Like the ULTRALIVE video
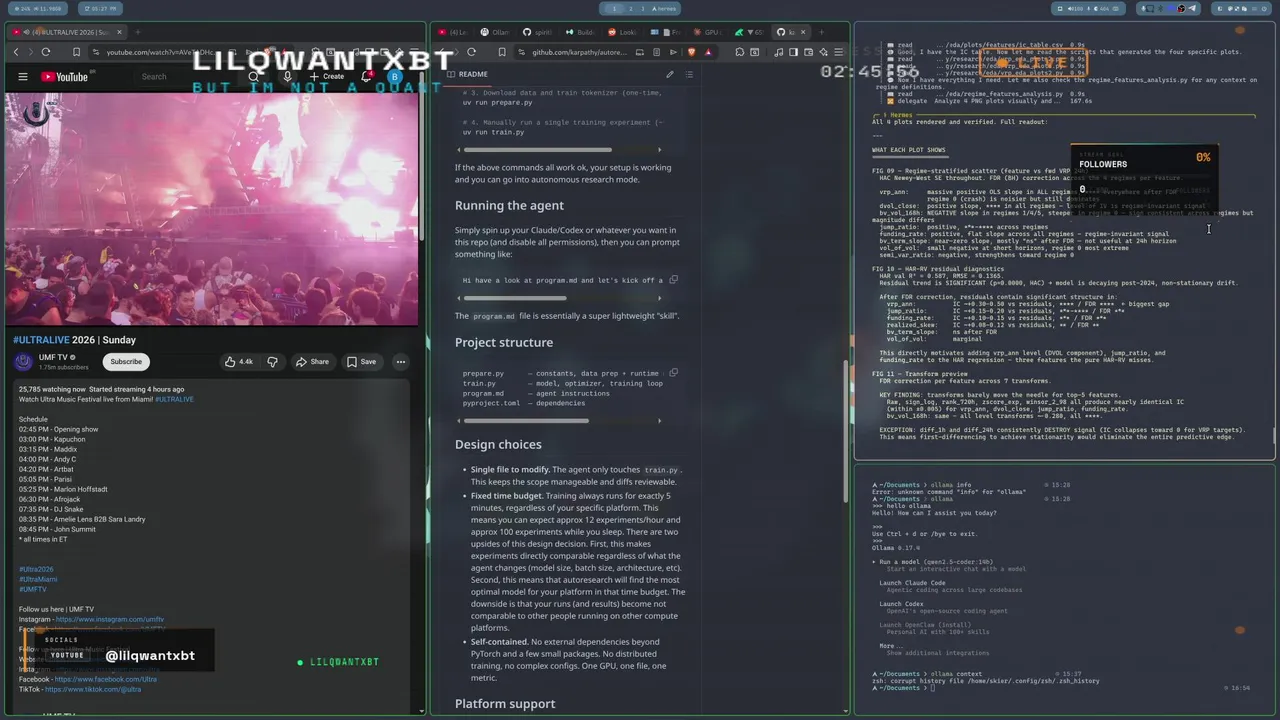Image resolution: width=1280 pixels, height=720 pixels. coord(239,362)
